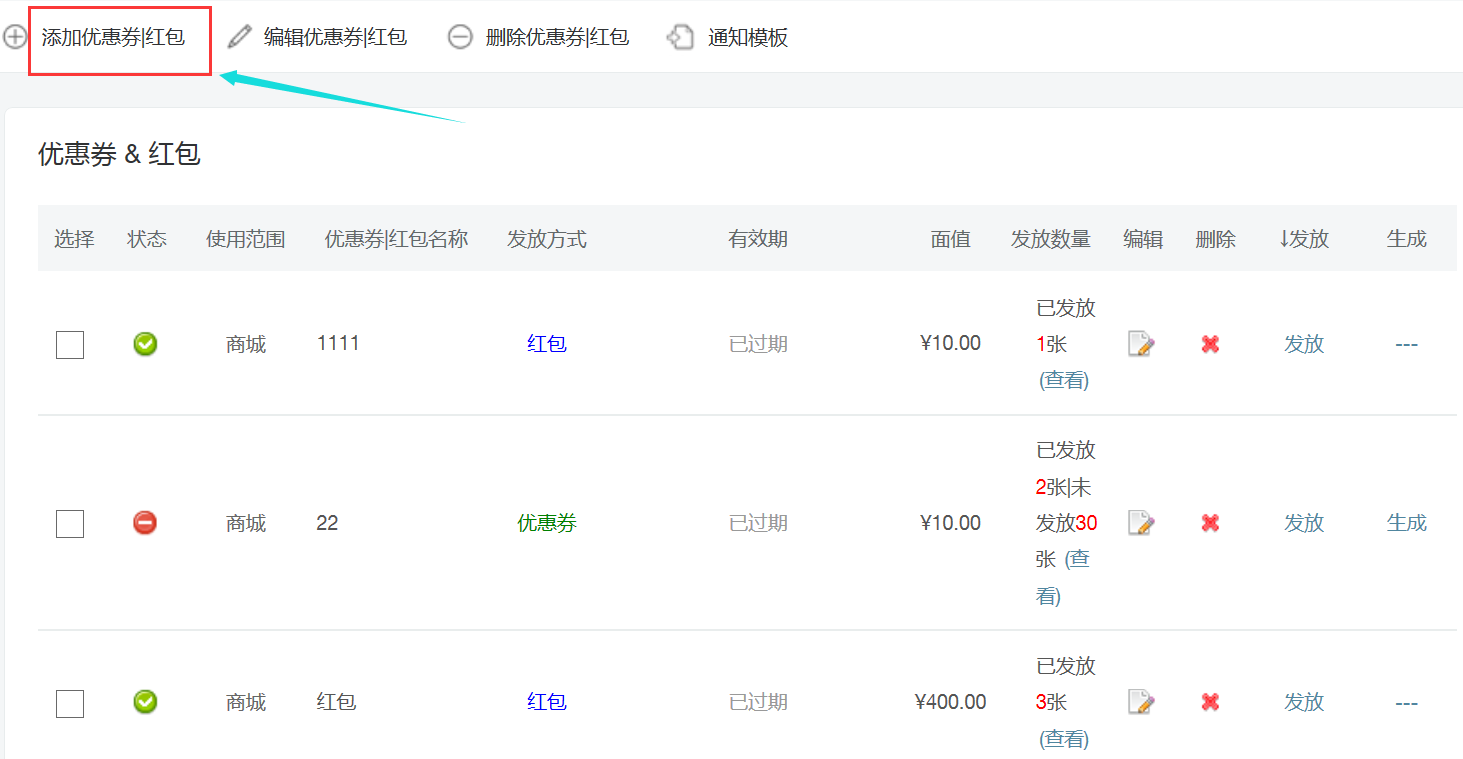The width and height of the screenshot is (1463, 759).
Task: Toggle green status icon of ¥400.00 row
Action: click(x=145, y=701)
